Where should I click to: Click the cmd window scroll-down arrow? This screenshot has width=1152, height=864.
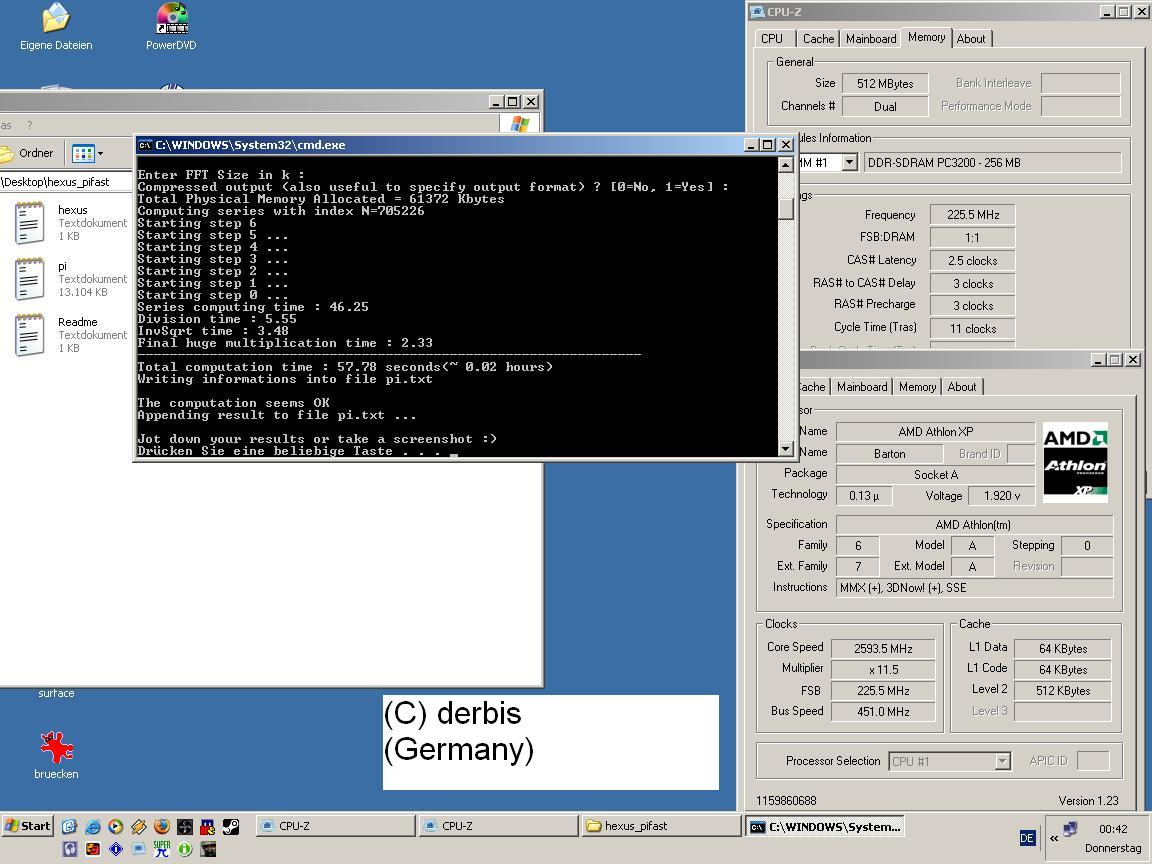click(785, 448)
